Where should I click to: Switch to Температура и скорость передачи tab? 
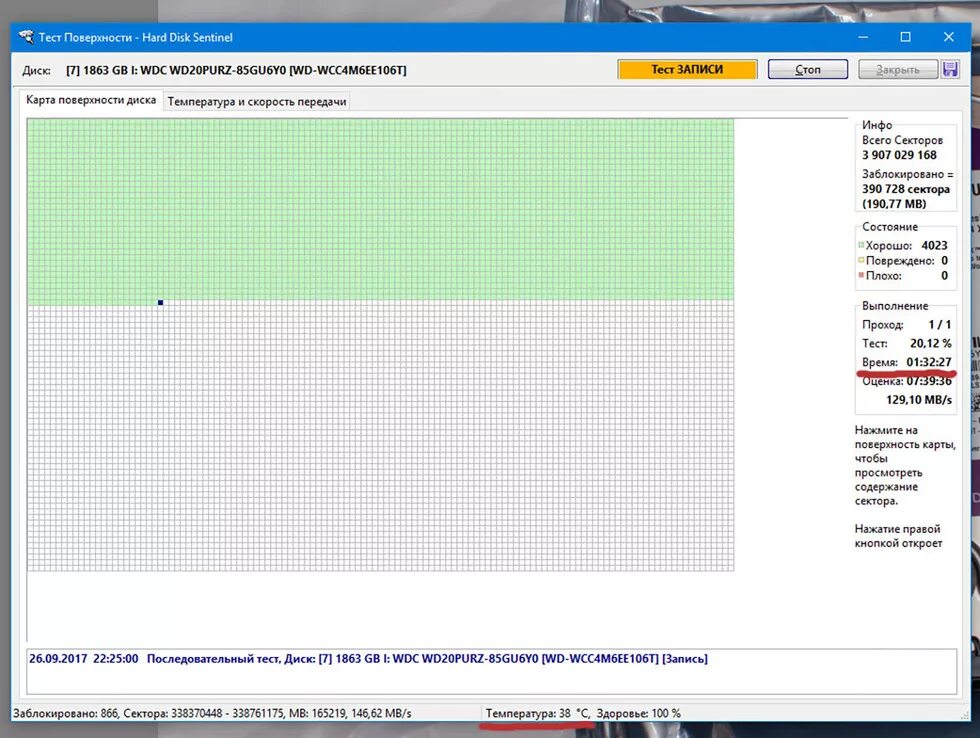click(x=257, y=101)
